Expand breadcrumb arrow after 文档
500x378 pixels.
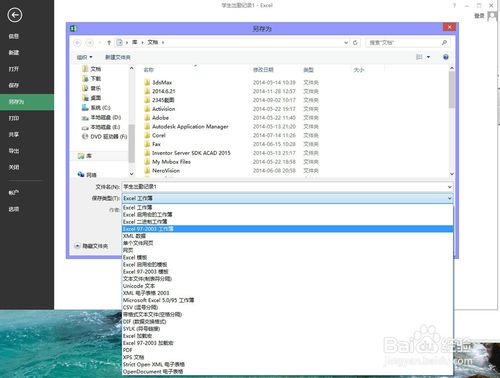point(163,42)
